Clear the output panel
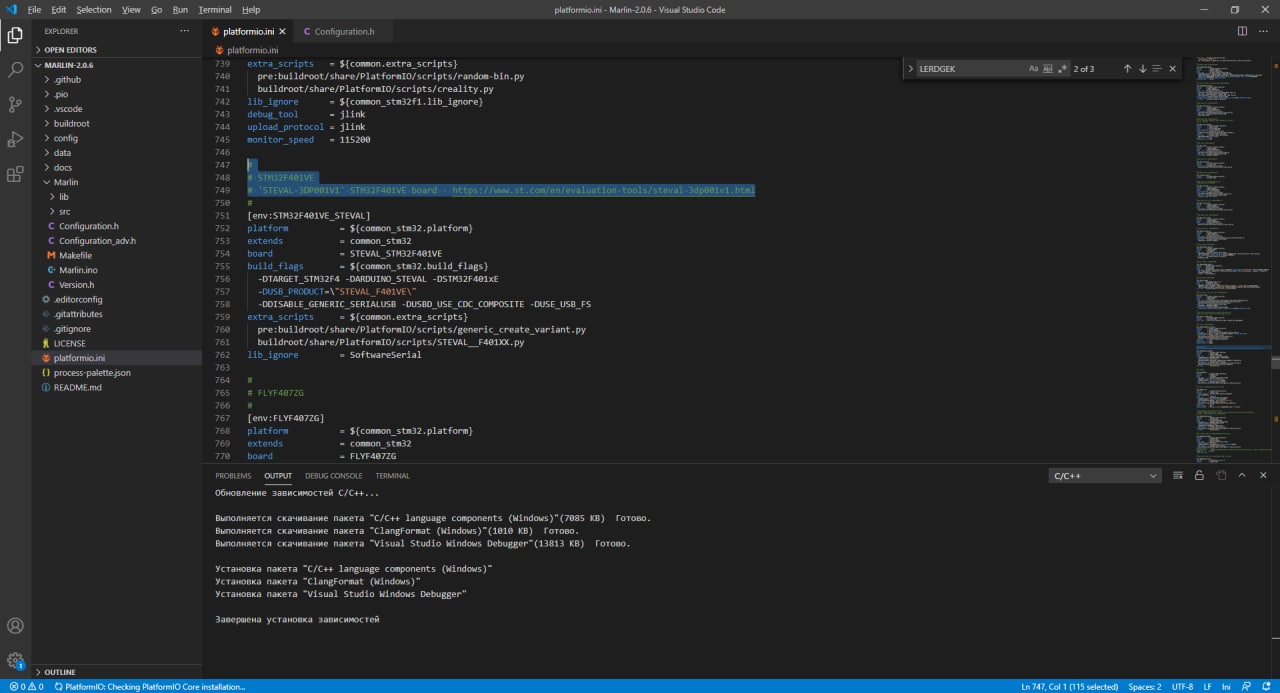The width and height of the screenshot is (1280, 693). (1178, 476)
